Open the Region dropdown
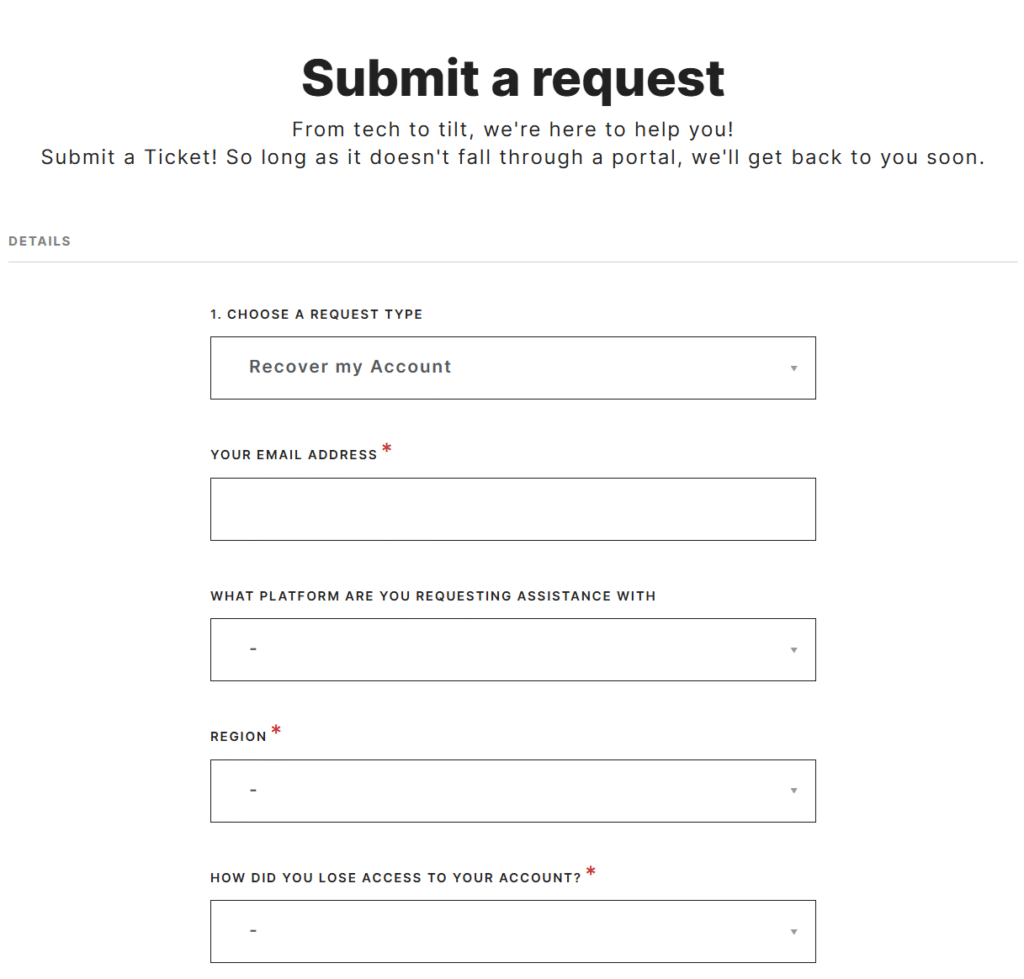Viewport: 1024px width, 979px height. pos(512,791)
